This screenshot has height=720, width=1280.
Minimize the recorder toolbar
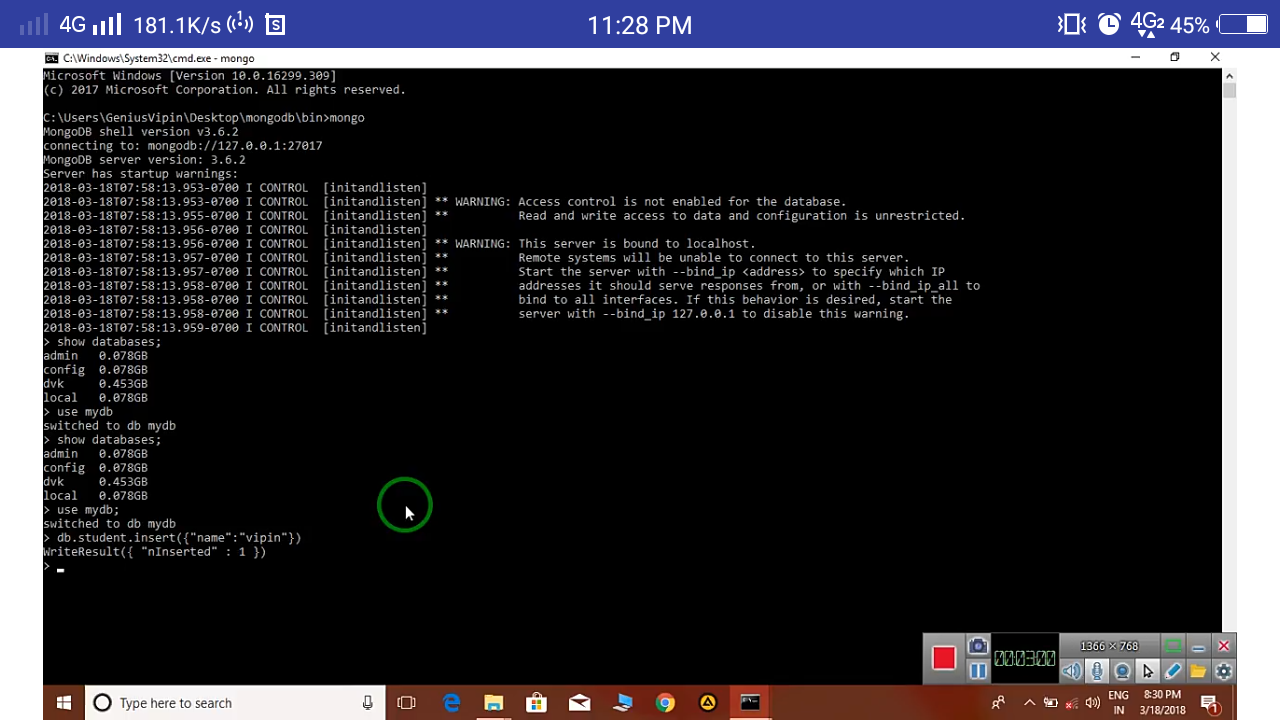(x=1198, y=646)
